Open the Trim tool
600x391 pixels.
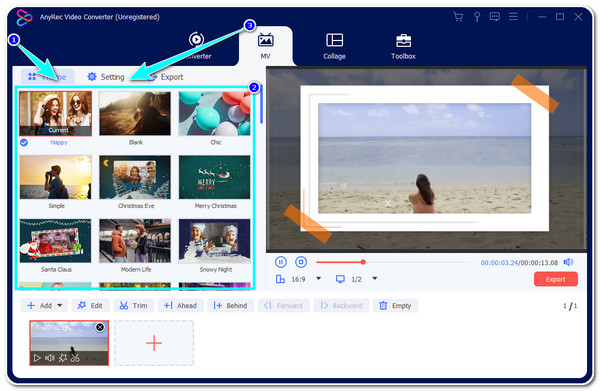coord(134,306)
